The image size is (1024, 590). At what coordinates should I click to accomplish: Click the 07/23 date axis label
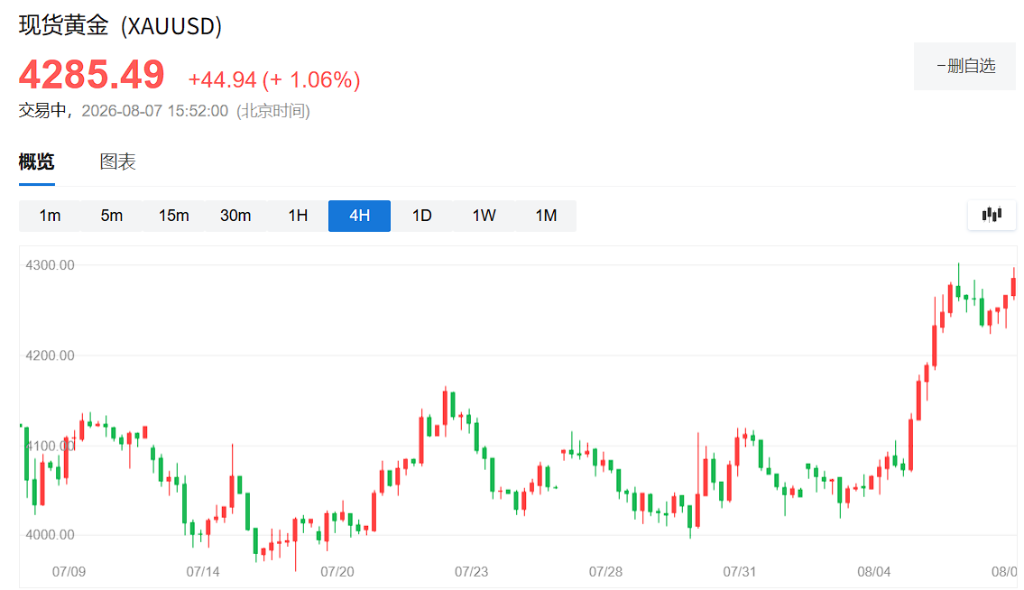coord(472,572)
